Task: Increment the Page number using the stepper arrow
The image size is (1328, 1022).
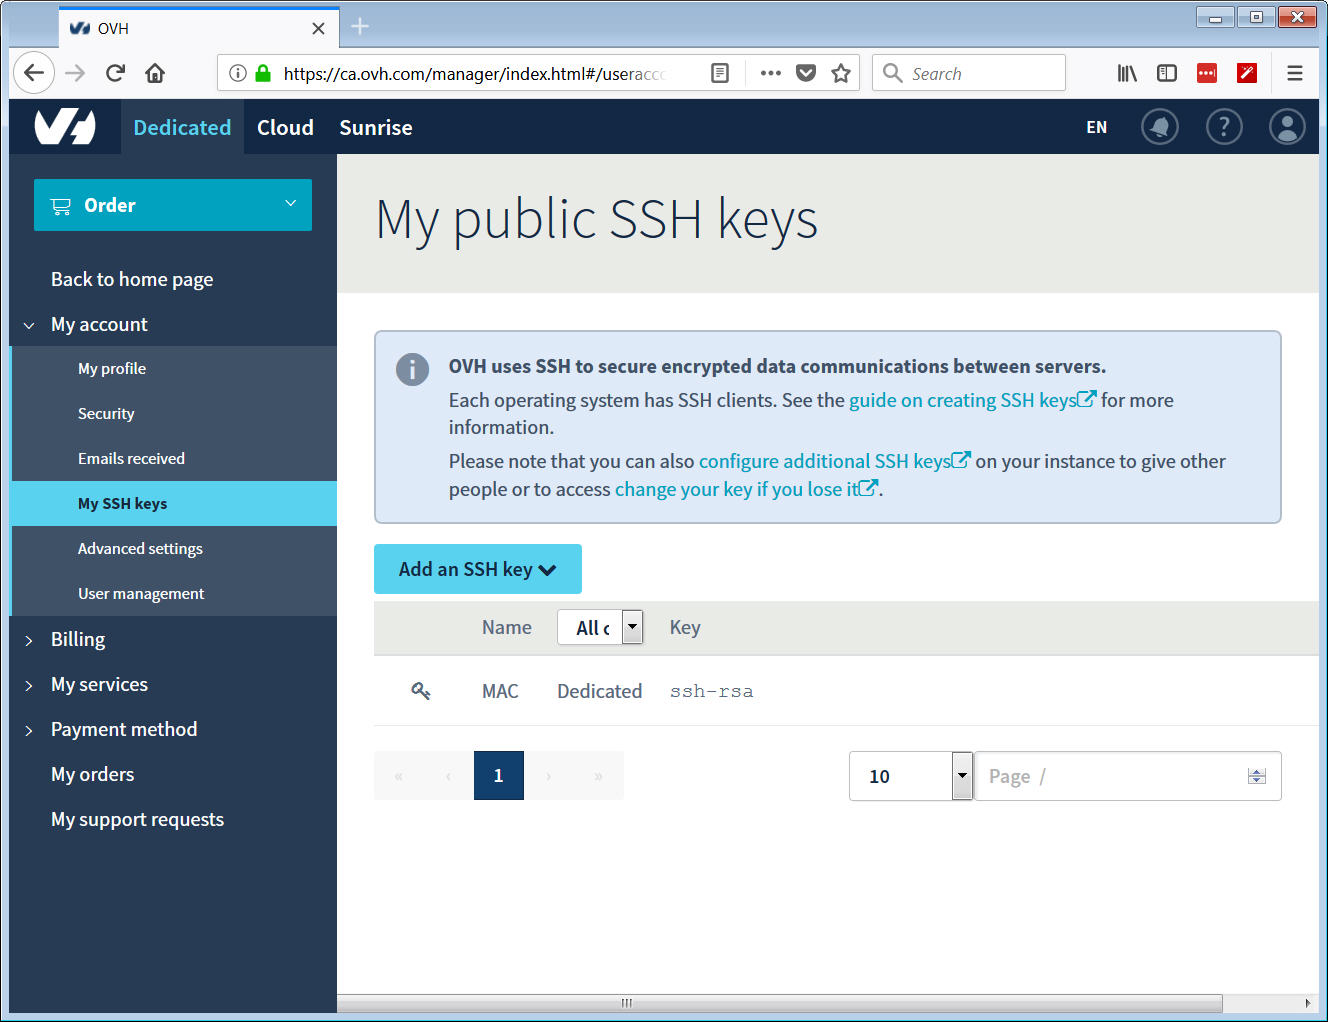Action: (1256, 770)
